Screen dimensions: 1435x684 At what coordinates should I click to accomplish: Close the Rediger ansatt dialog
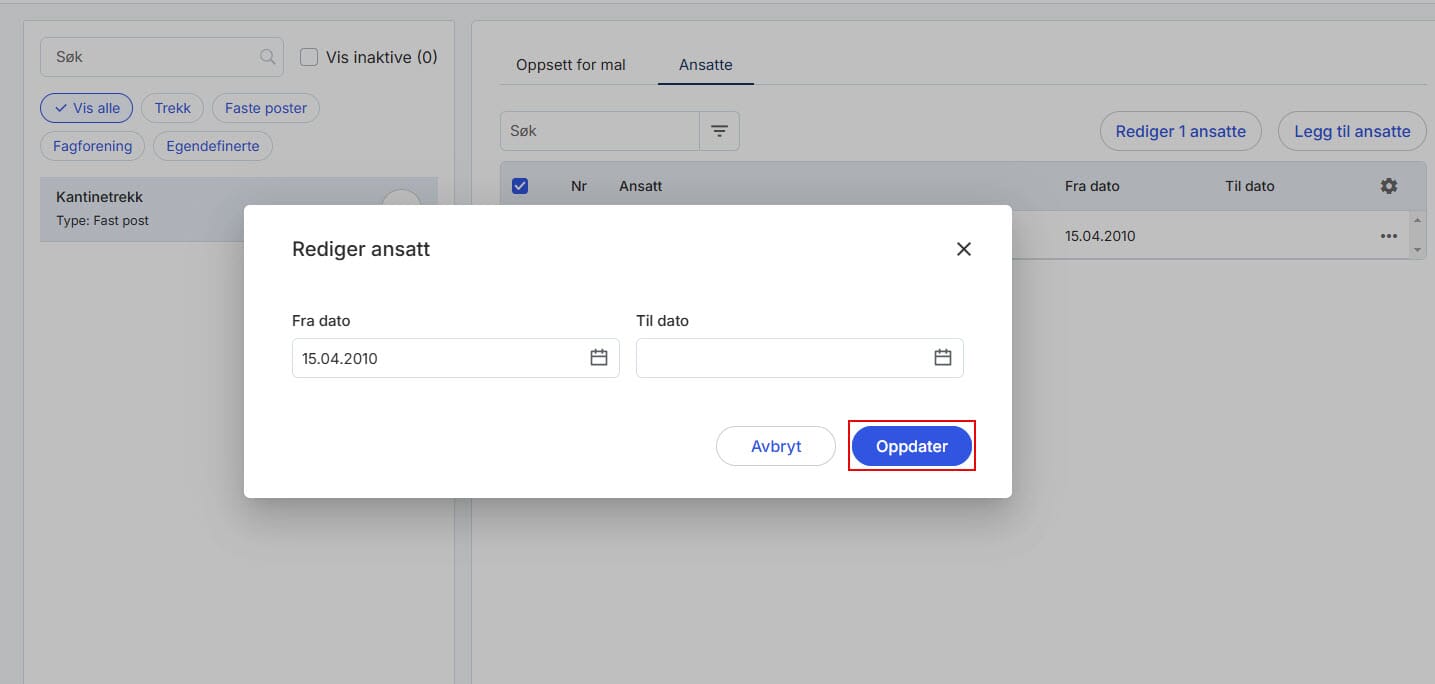(964, 249)
